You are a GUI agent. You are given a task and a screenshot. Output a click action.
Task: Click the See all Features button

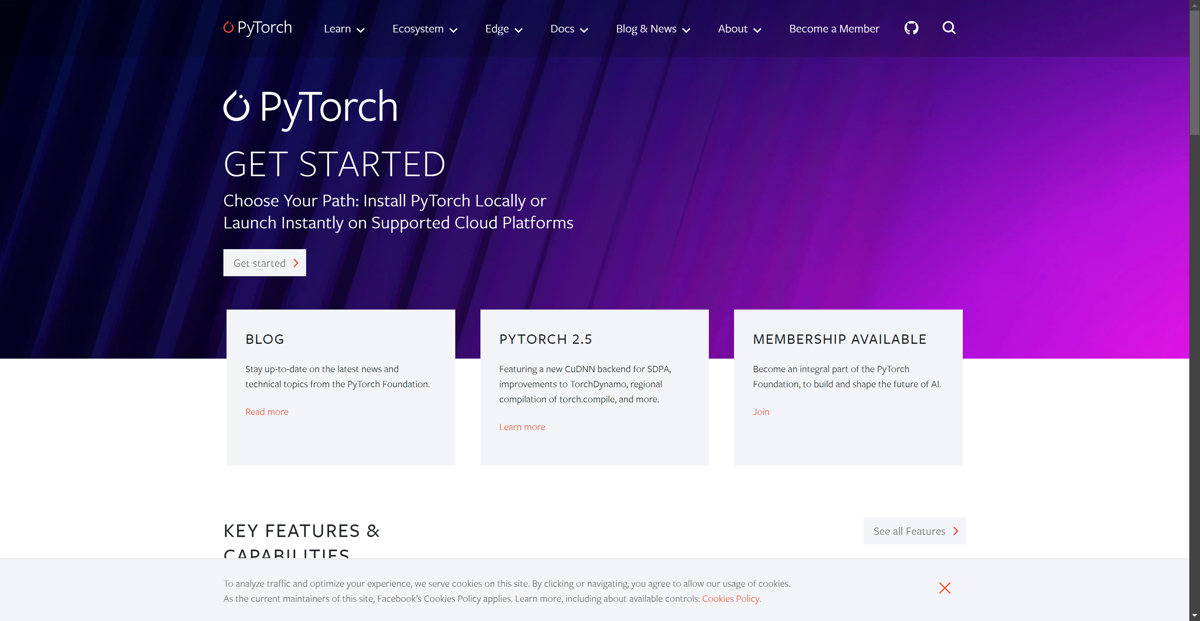(915, 531)
